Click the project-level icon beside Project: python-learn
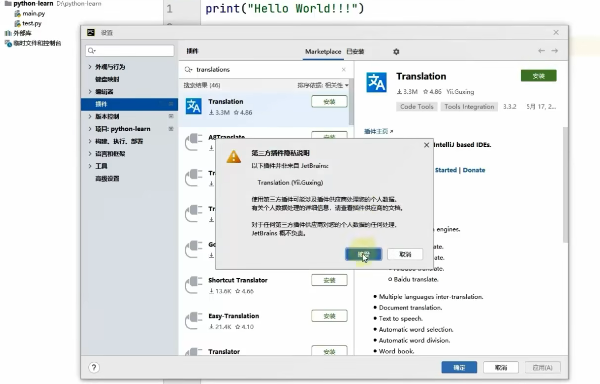Viewport: 600px width, 384px height. pyautogui.click(x=171, y=129)
